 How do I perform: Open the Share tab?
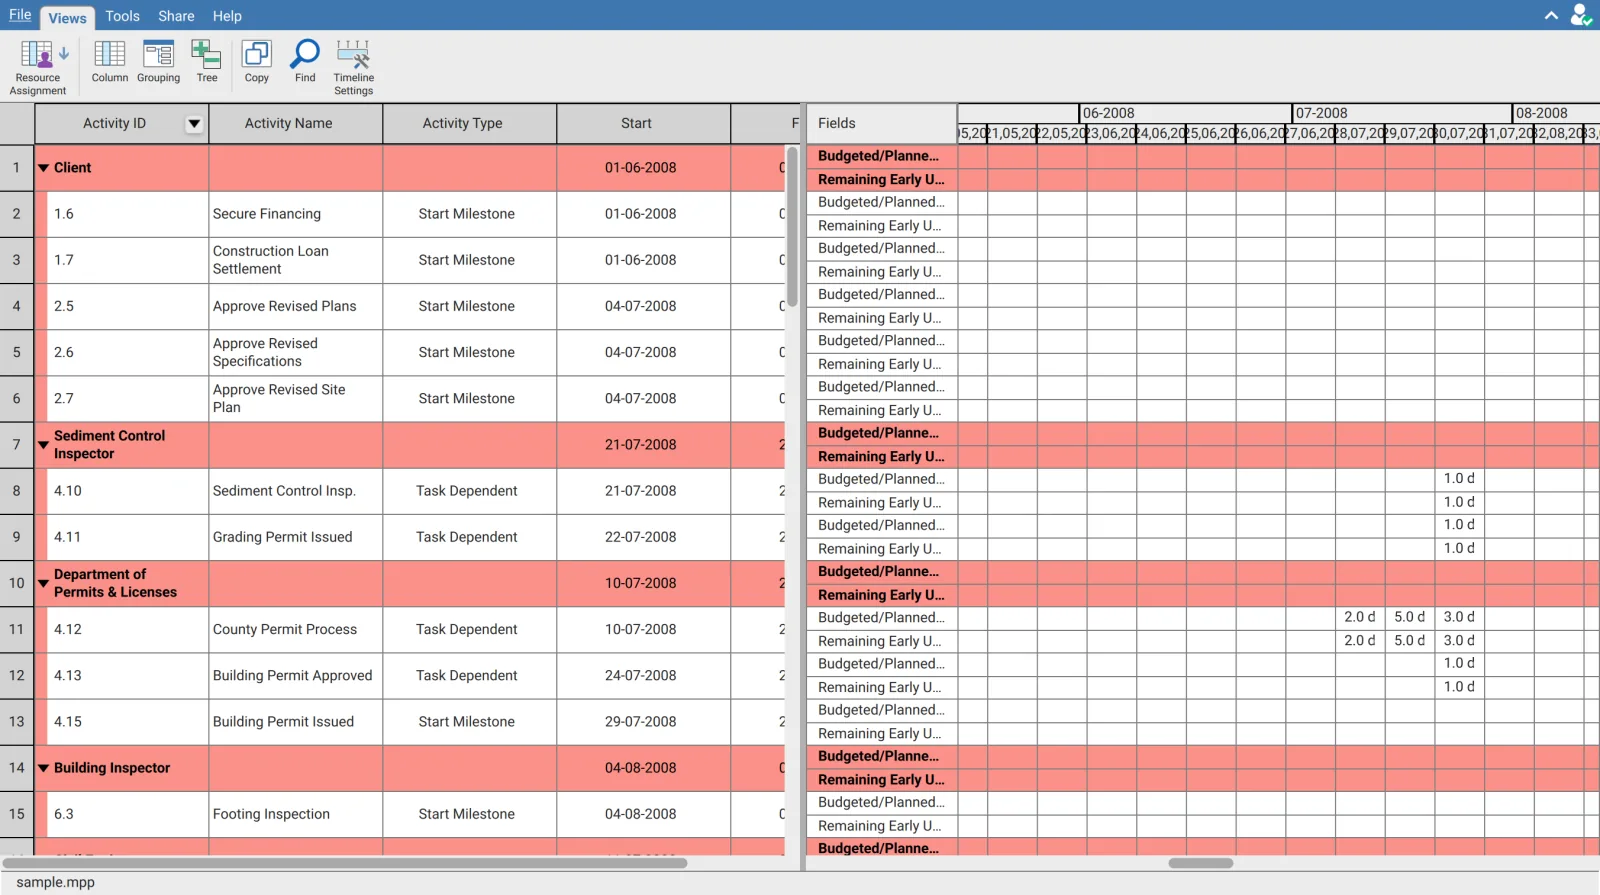point(176,16)
